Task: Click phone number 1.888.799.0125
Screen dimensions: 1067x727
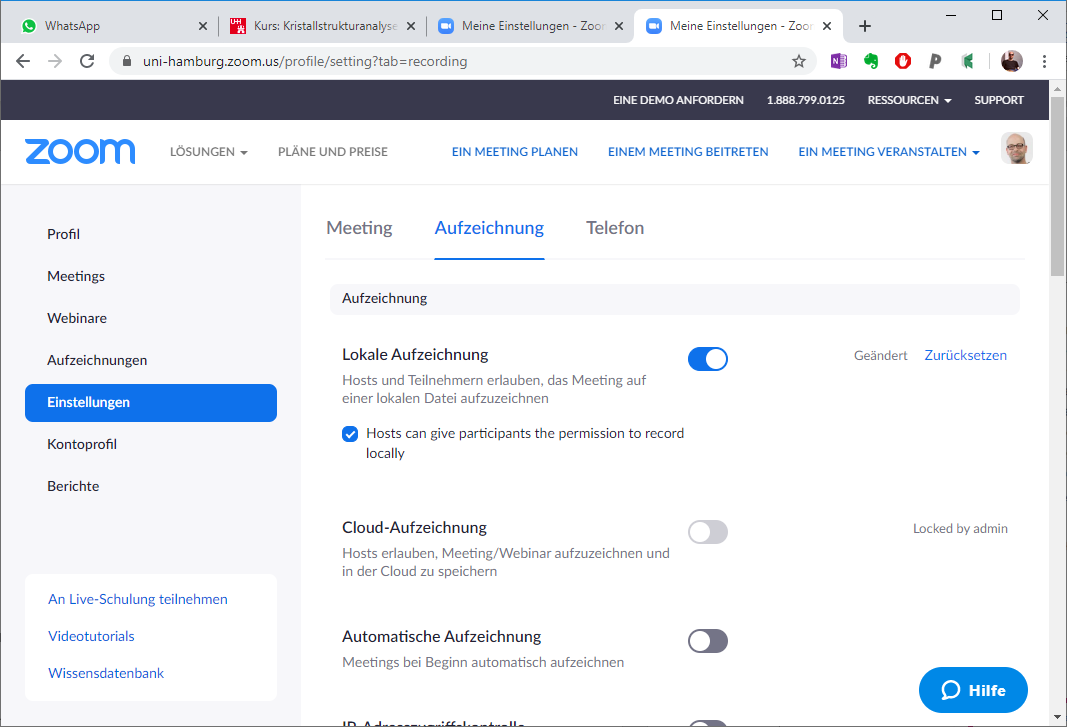Action: click(x=806, y=100)
